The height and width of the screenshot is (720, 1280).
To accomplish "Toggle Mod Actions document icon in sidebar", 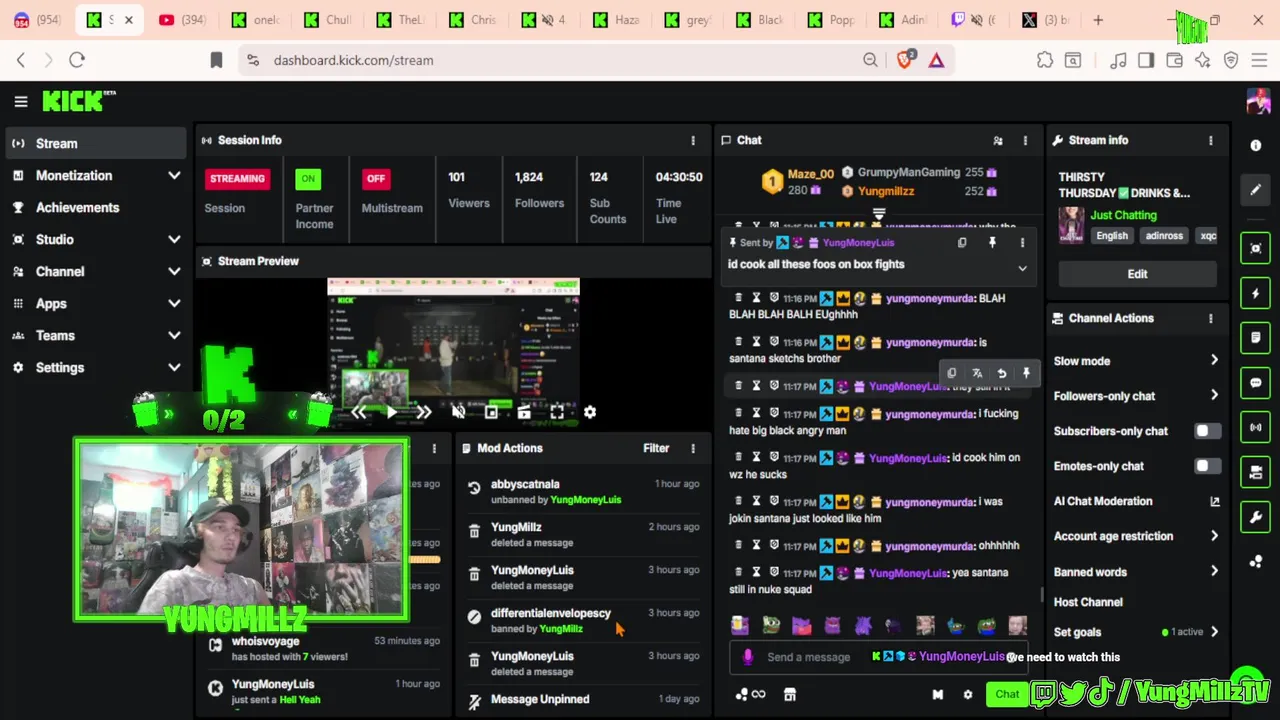I will (1256, 338).
